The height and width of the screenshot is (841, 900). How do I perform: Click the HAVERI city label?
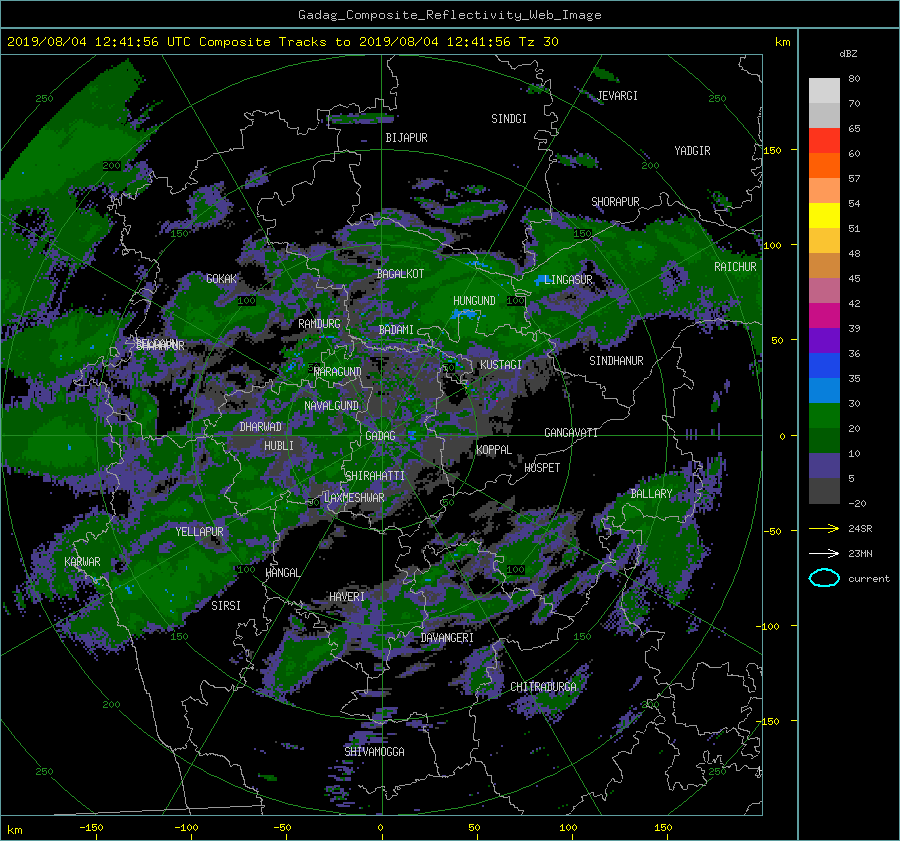click(x=347, y=597)
